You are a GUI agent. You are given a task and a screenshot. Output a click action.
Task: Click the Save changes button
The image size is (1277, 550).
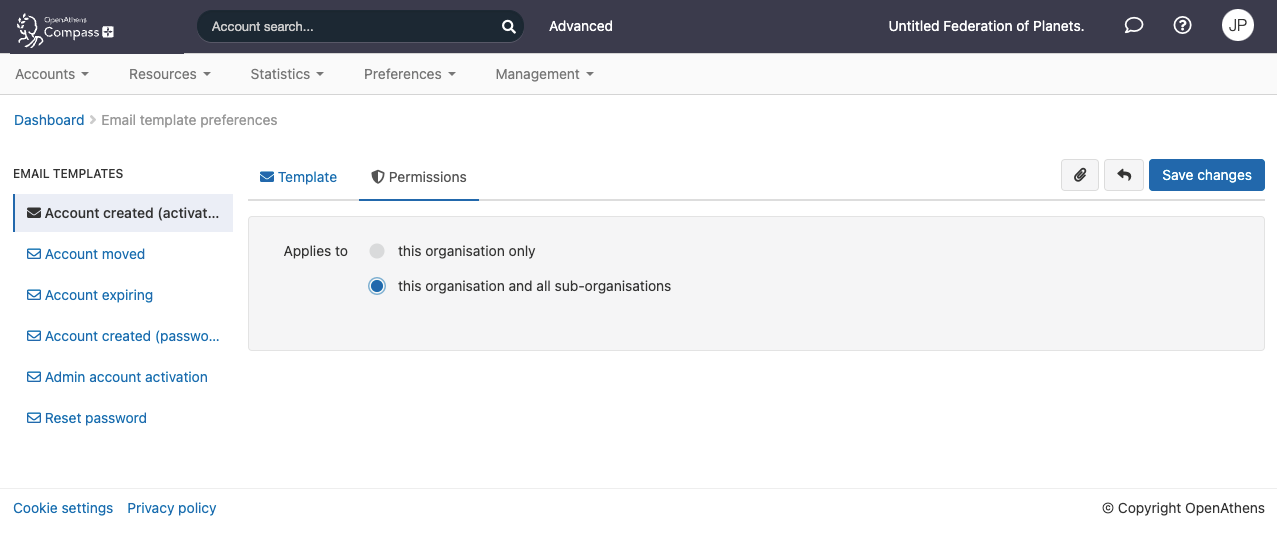tap(1206, 175)
